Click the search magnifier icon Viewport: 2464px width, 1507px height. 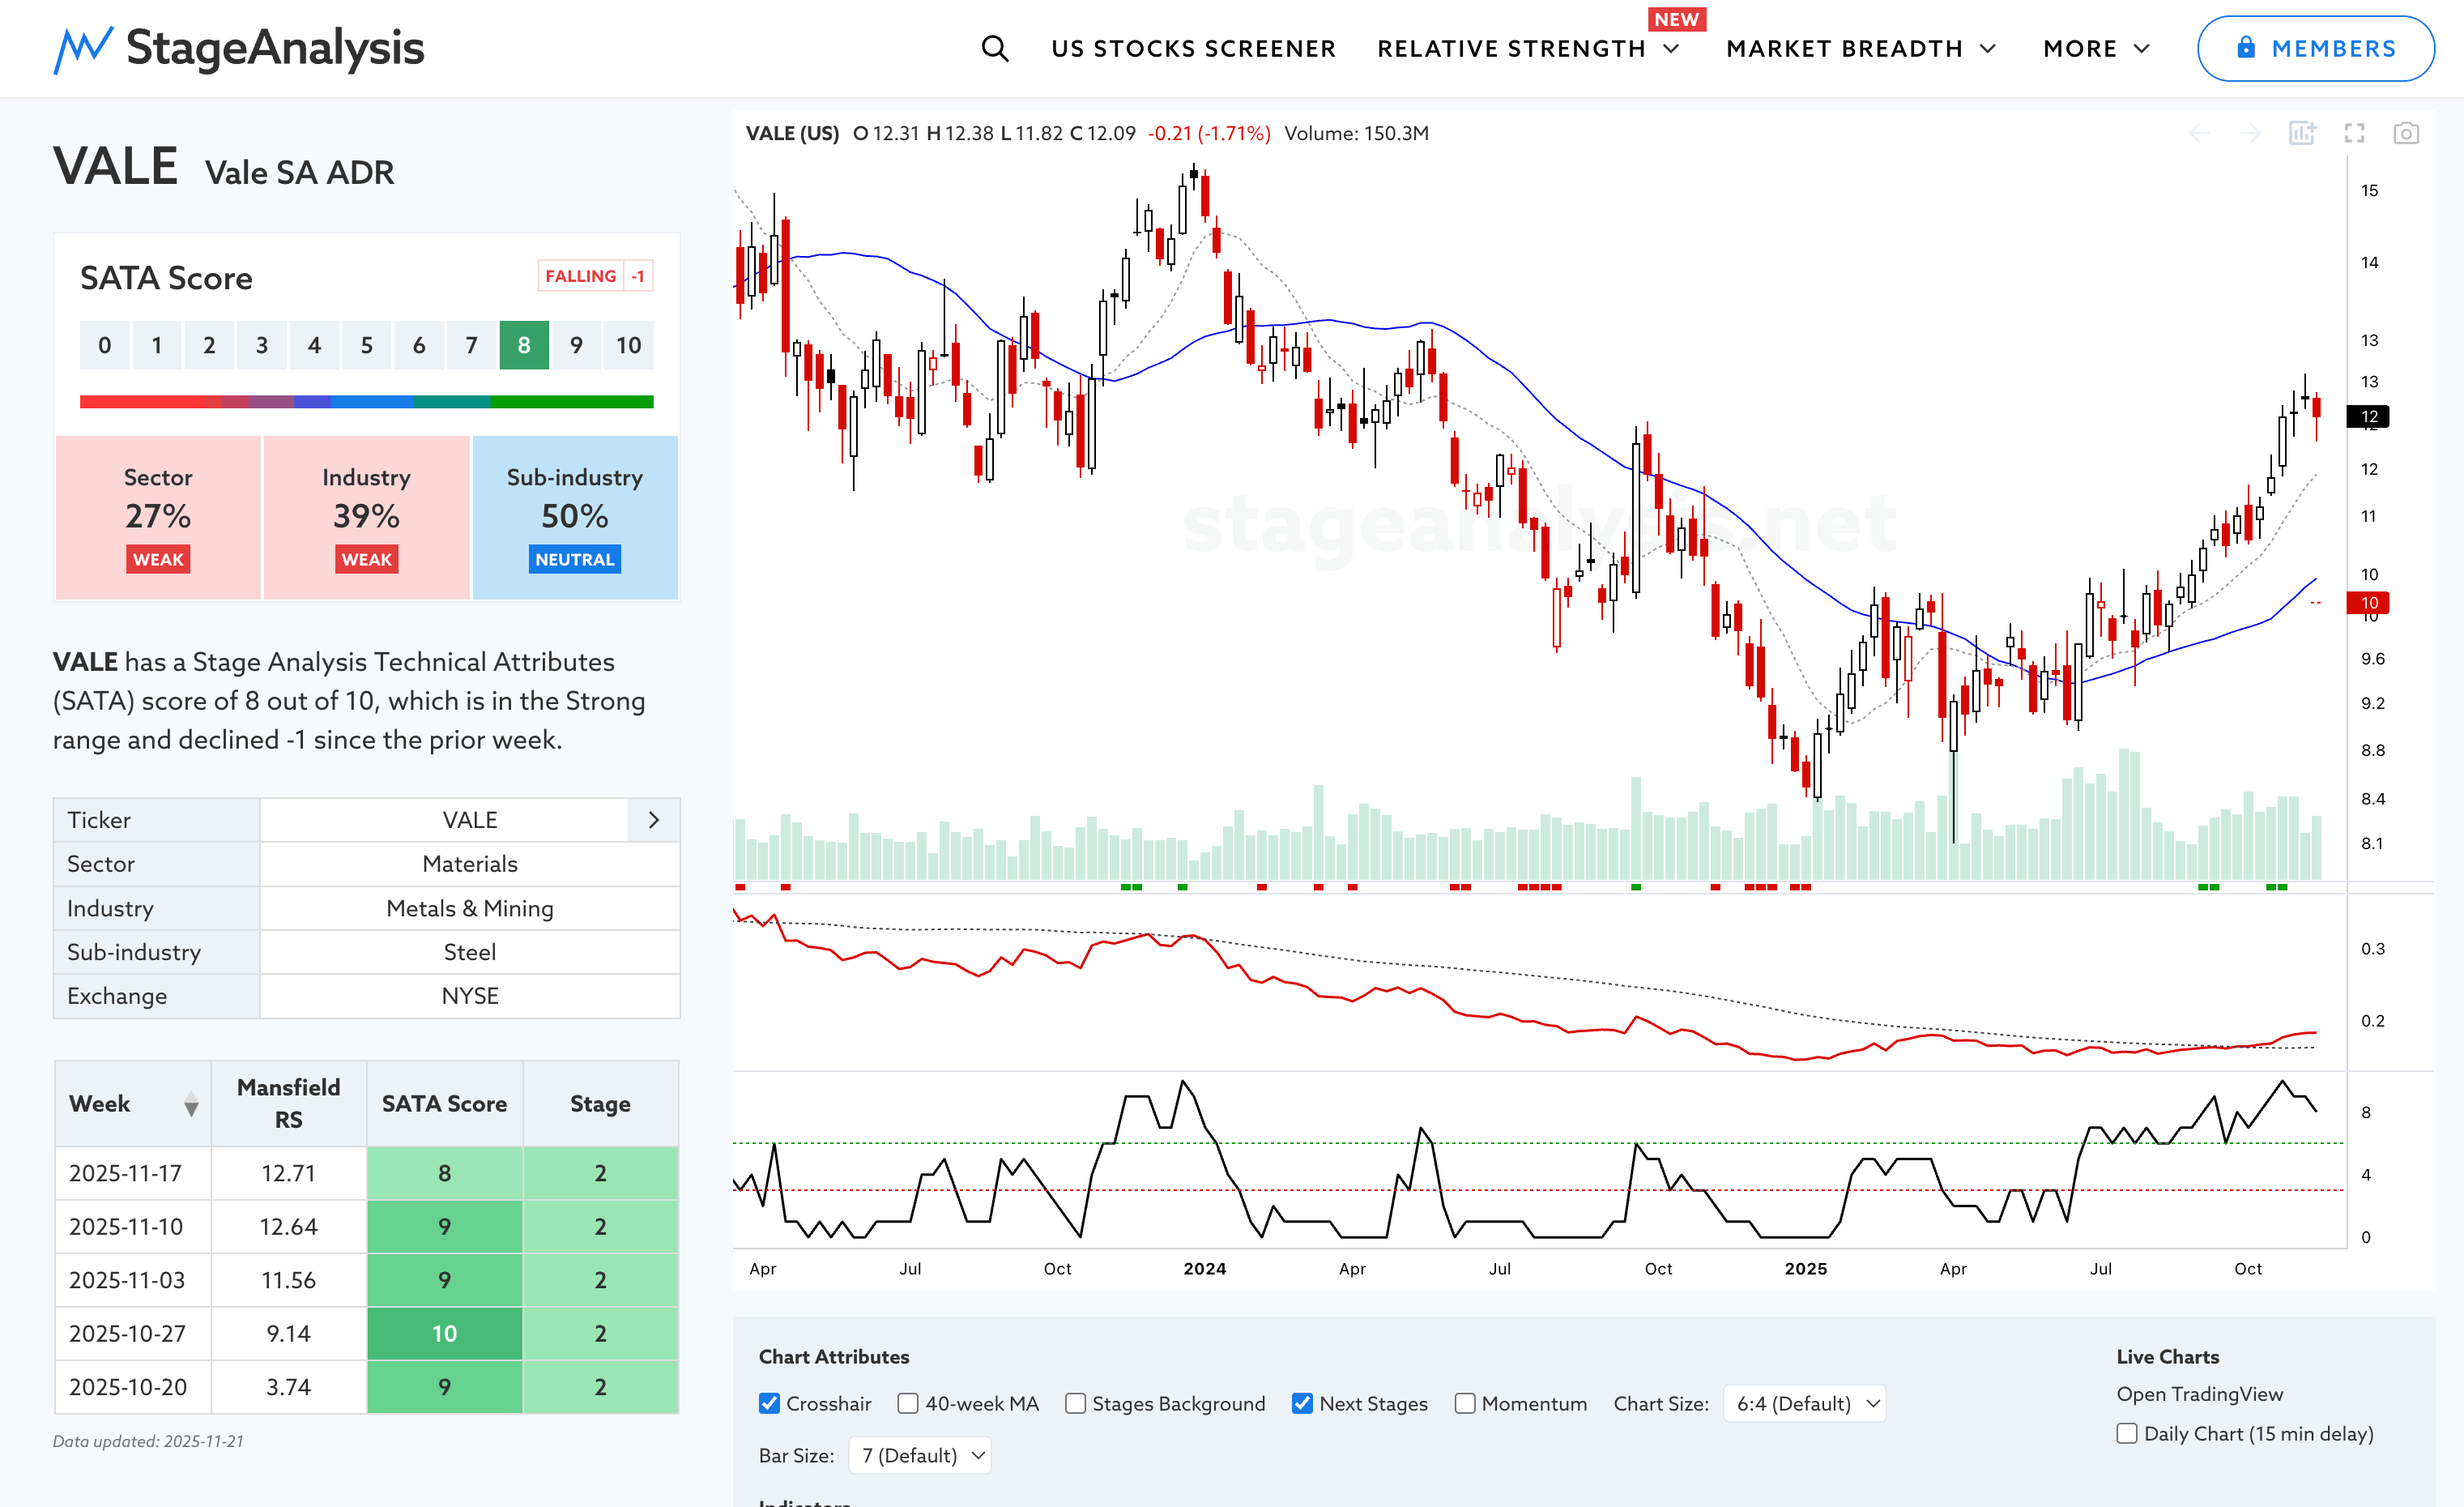point(994,48)
